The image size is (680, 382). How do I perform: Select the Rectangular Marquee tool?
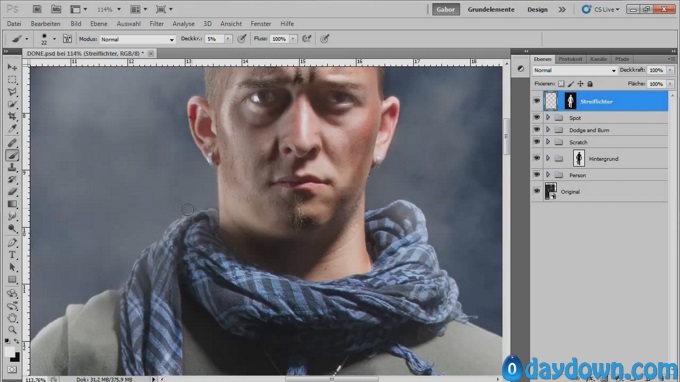pos(12,80)
